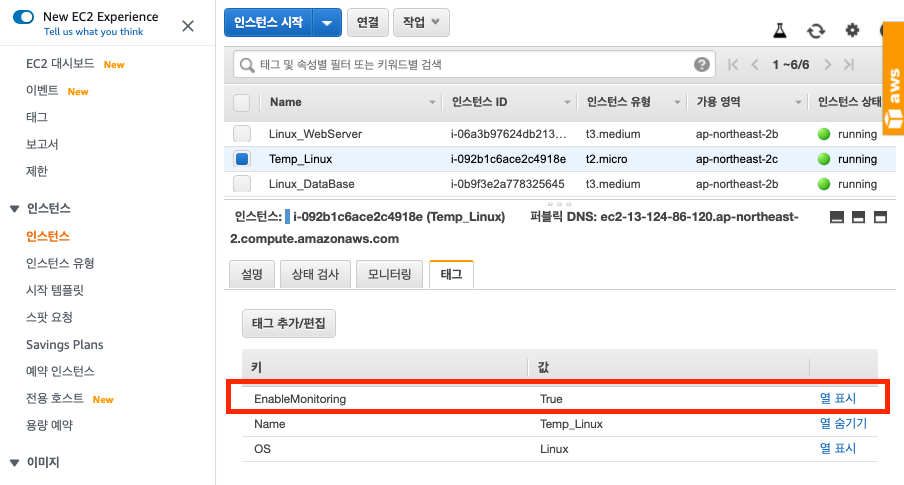
Task: Open 시작 템플릿 in the sidebar
Action: click(x=55, y=290)
